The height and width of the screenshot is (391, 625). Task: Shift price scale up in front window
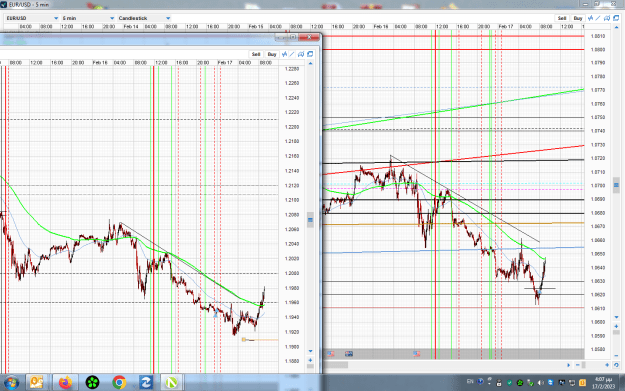point(311,64)
